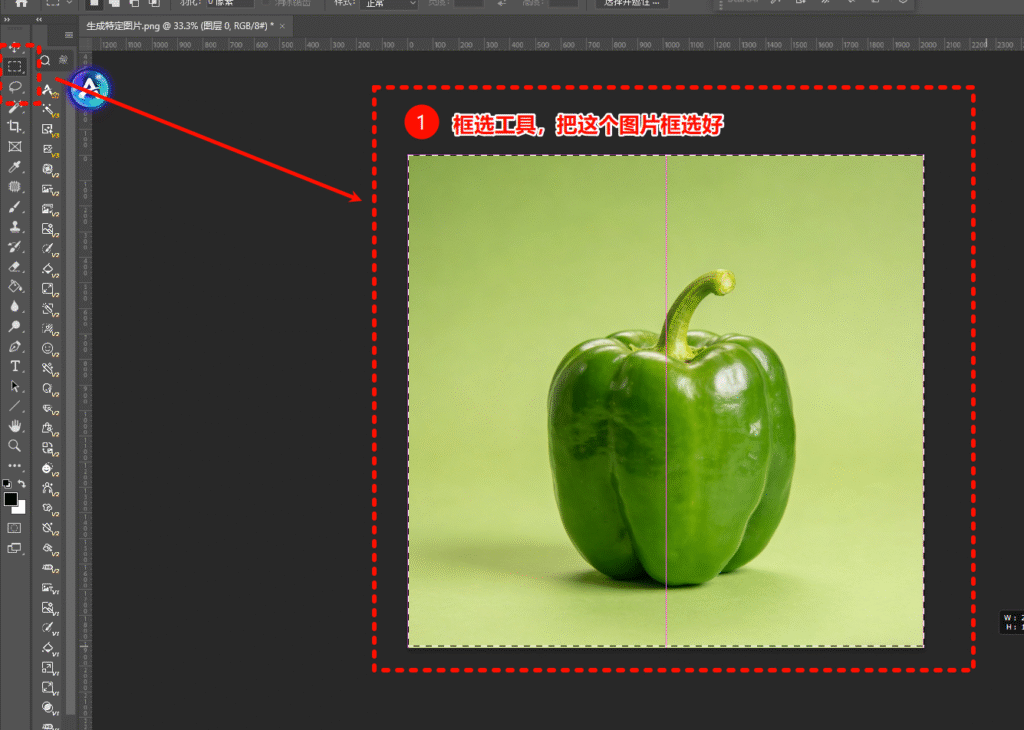The image size is (1024, 730).
Task: Select the Rectangular Marquee tool
Action: pos(15,67)
